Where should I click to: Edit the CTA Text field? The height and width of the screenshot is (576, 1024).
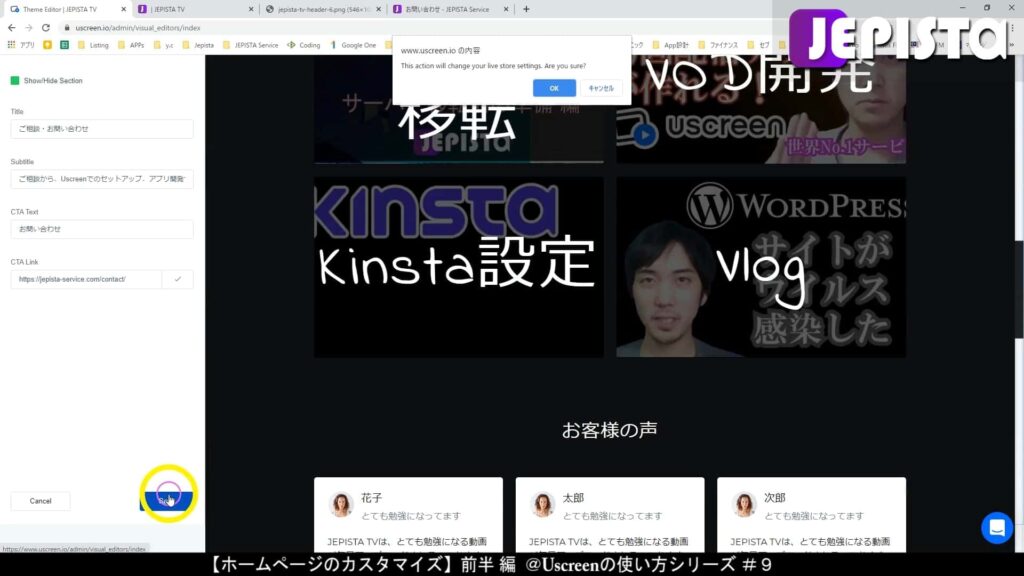point(102,229)
